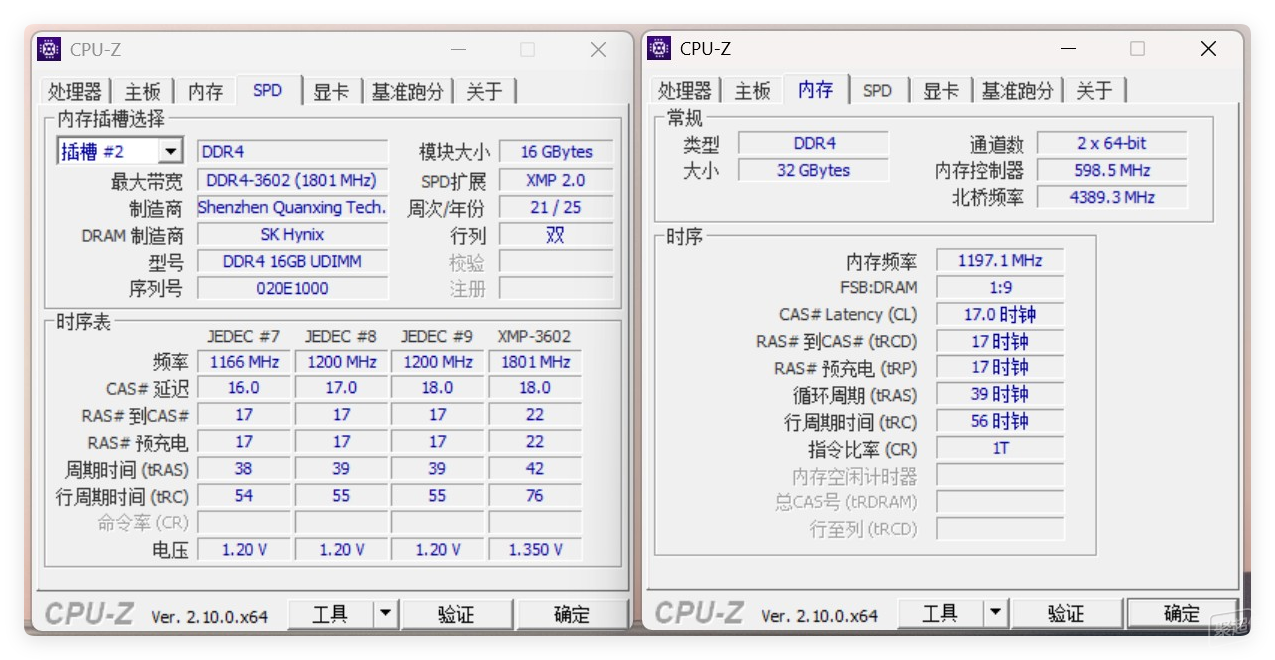This screenshot has width=1275, height=660.
Task: Show the 关于 tab in the memory-view window
Action: (x=1095, y=91)
